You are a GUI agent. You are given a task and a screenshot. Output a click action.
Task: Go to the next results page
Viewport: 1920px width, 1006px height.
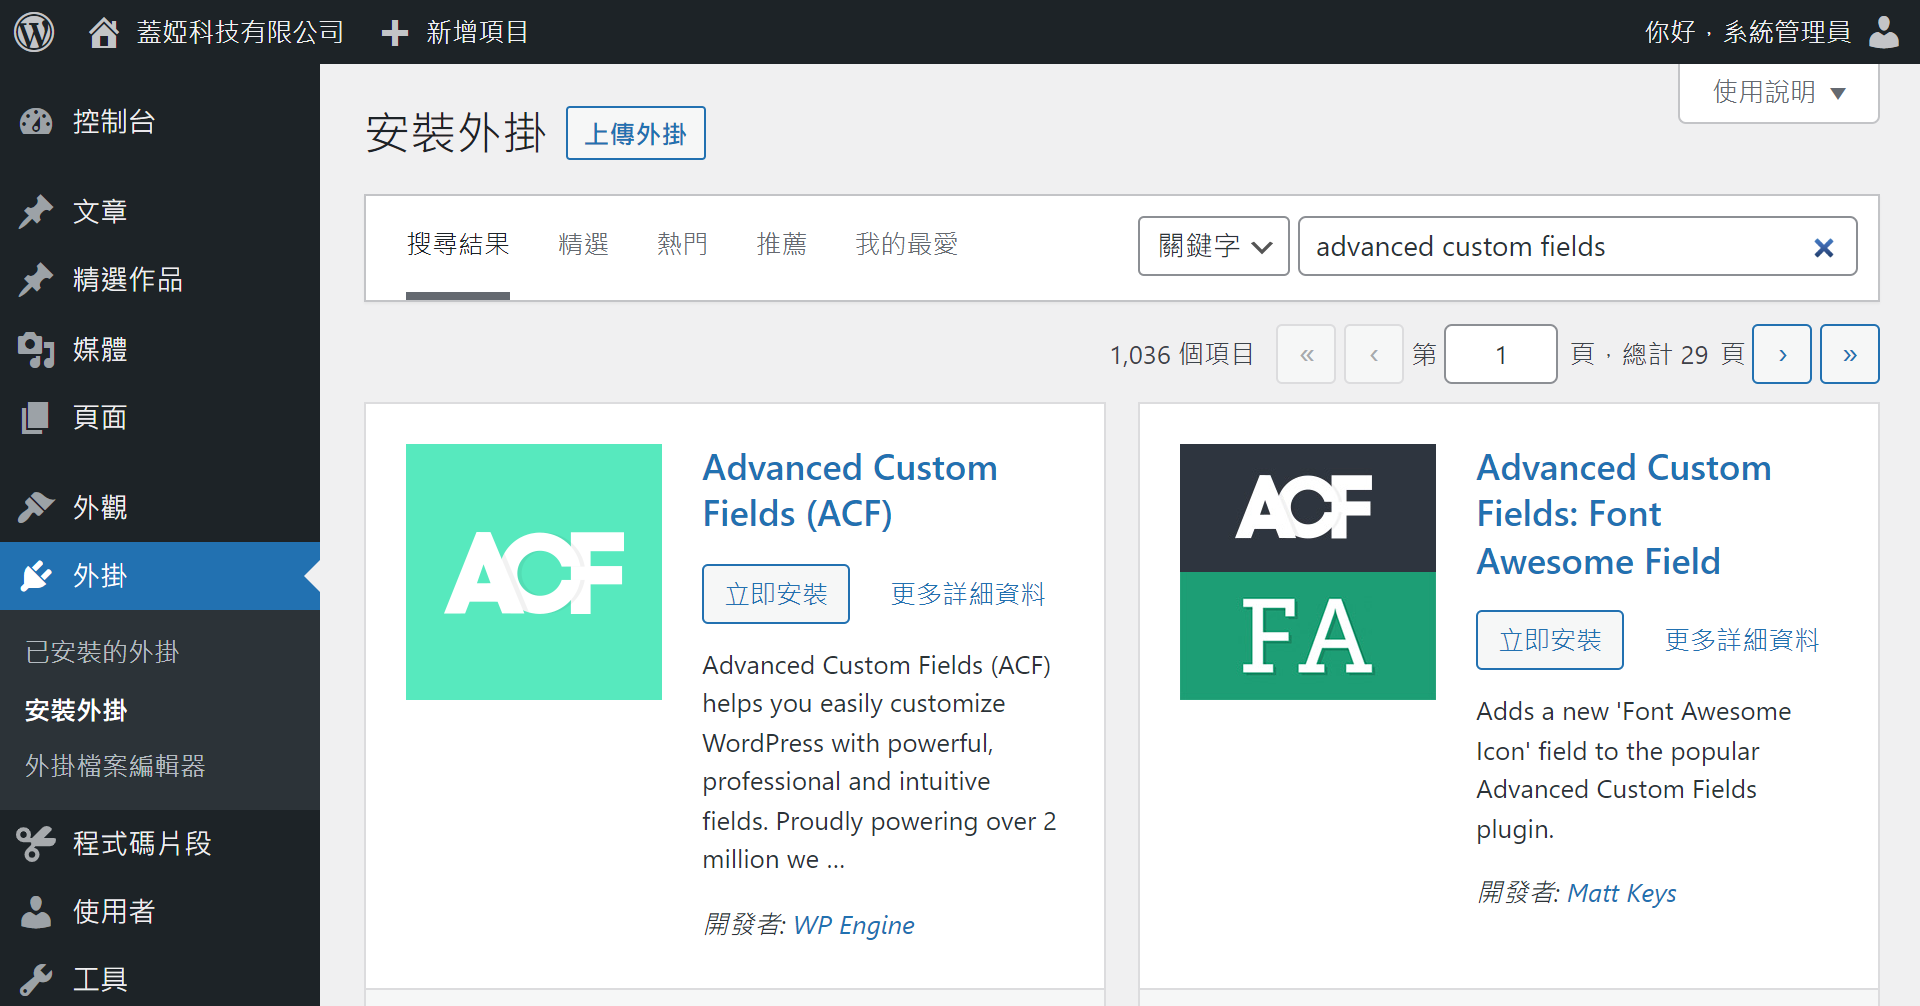(x=1782, y=354)
